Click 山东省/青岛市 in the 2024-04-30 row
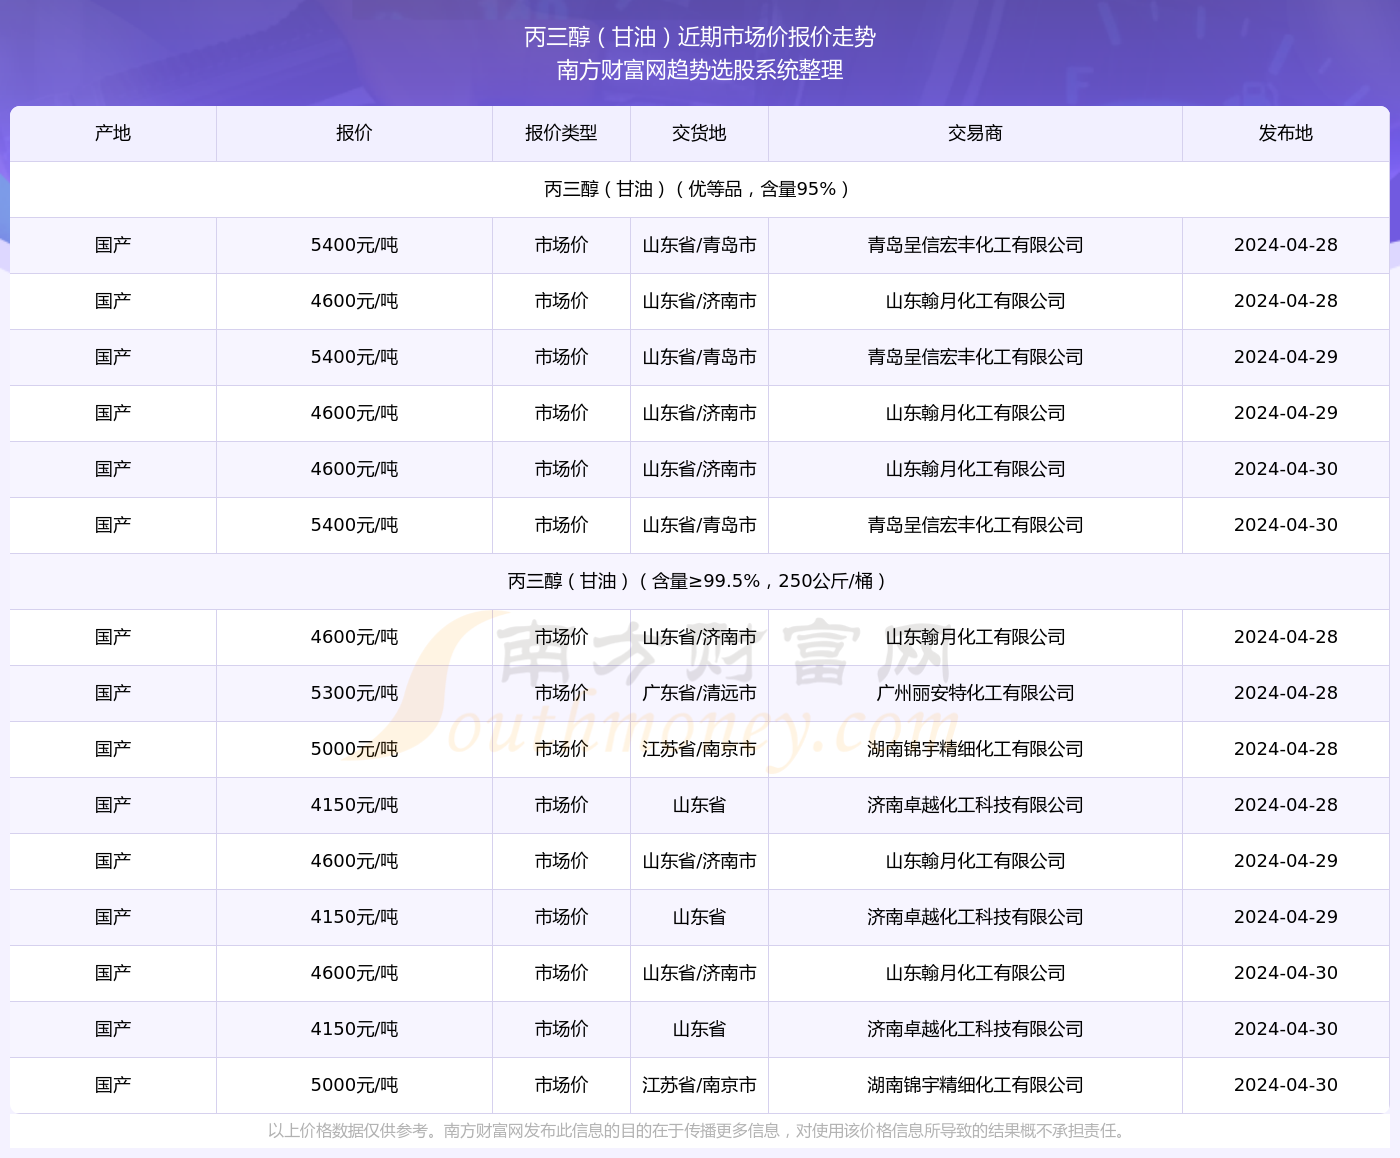Viewport: 1400px width, 1158px height. click(699, 525)
